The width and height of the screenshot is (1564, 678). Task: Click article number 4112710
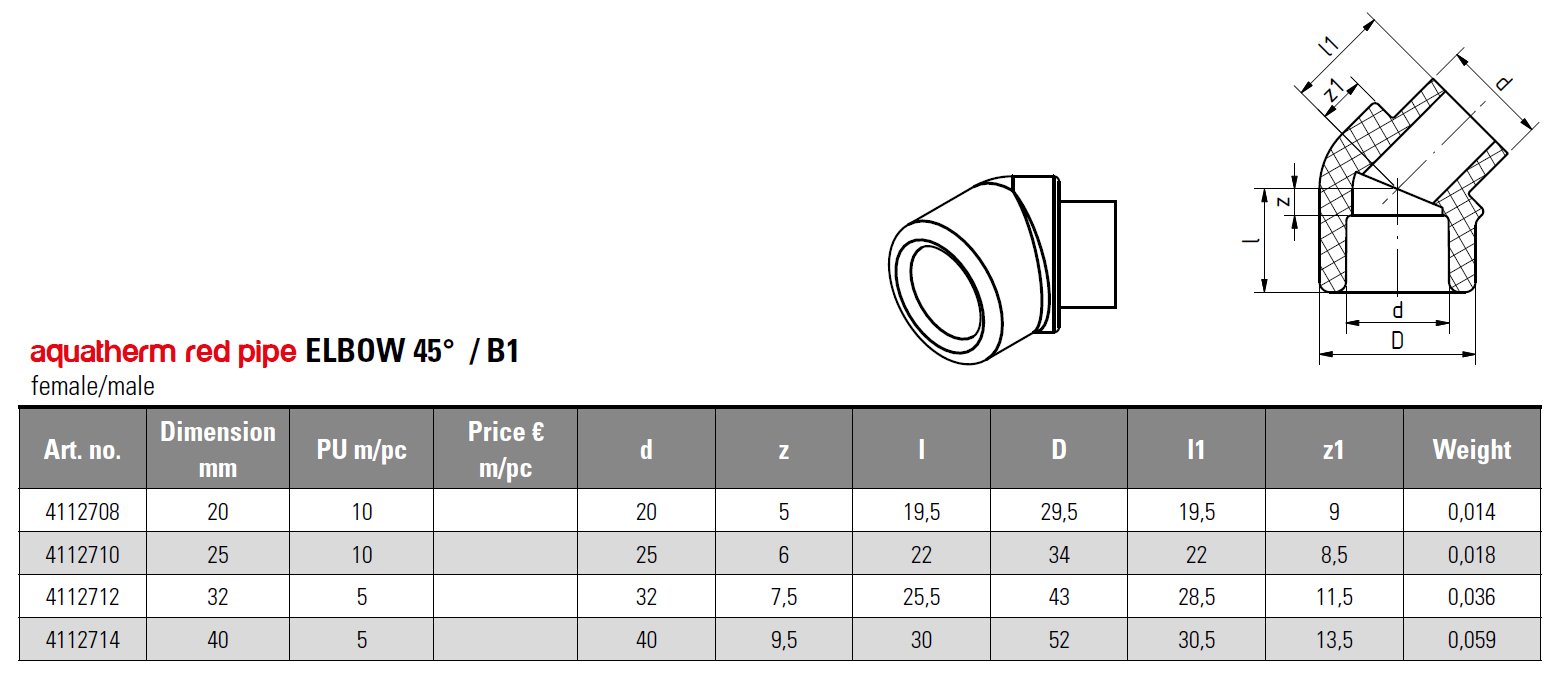[x=83, y=555]
